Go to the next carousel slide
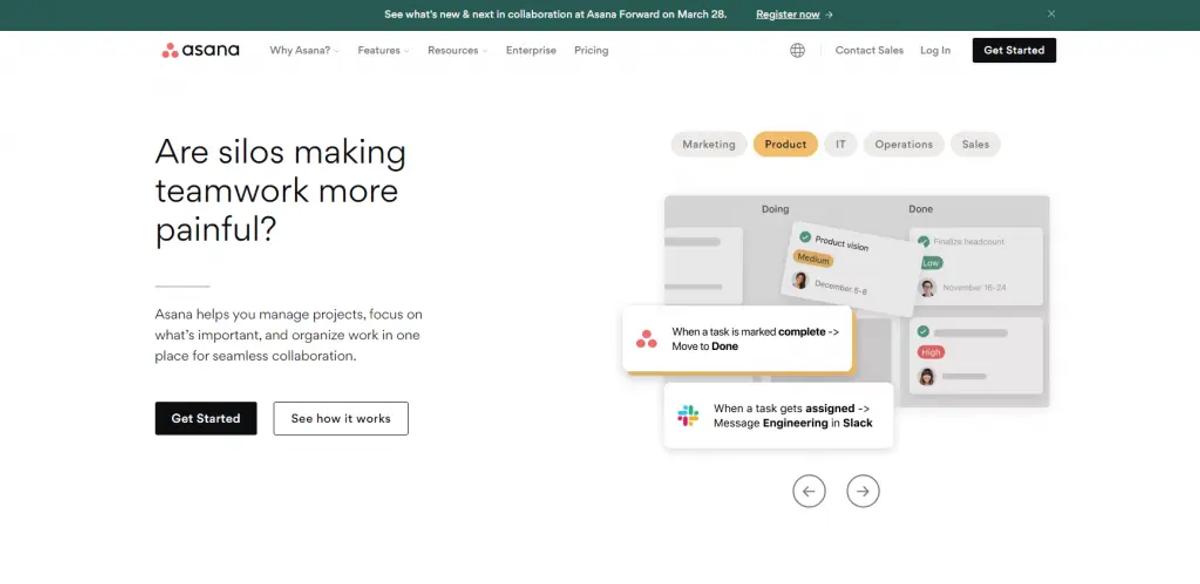This screenshot has height=584, width=1200. pos(863,491)
